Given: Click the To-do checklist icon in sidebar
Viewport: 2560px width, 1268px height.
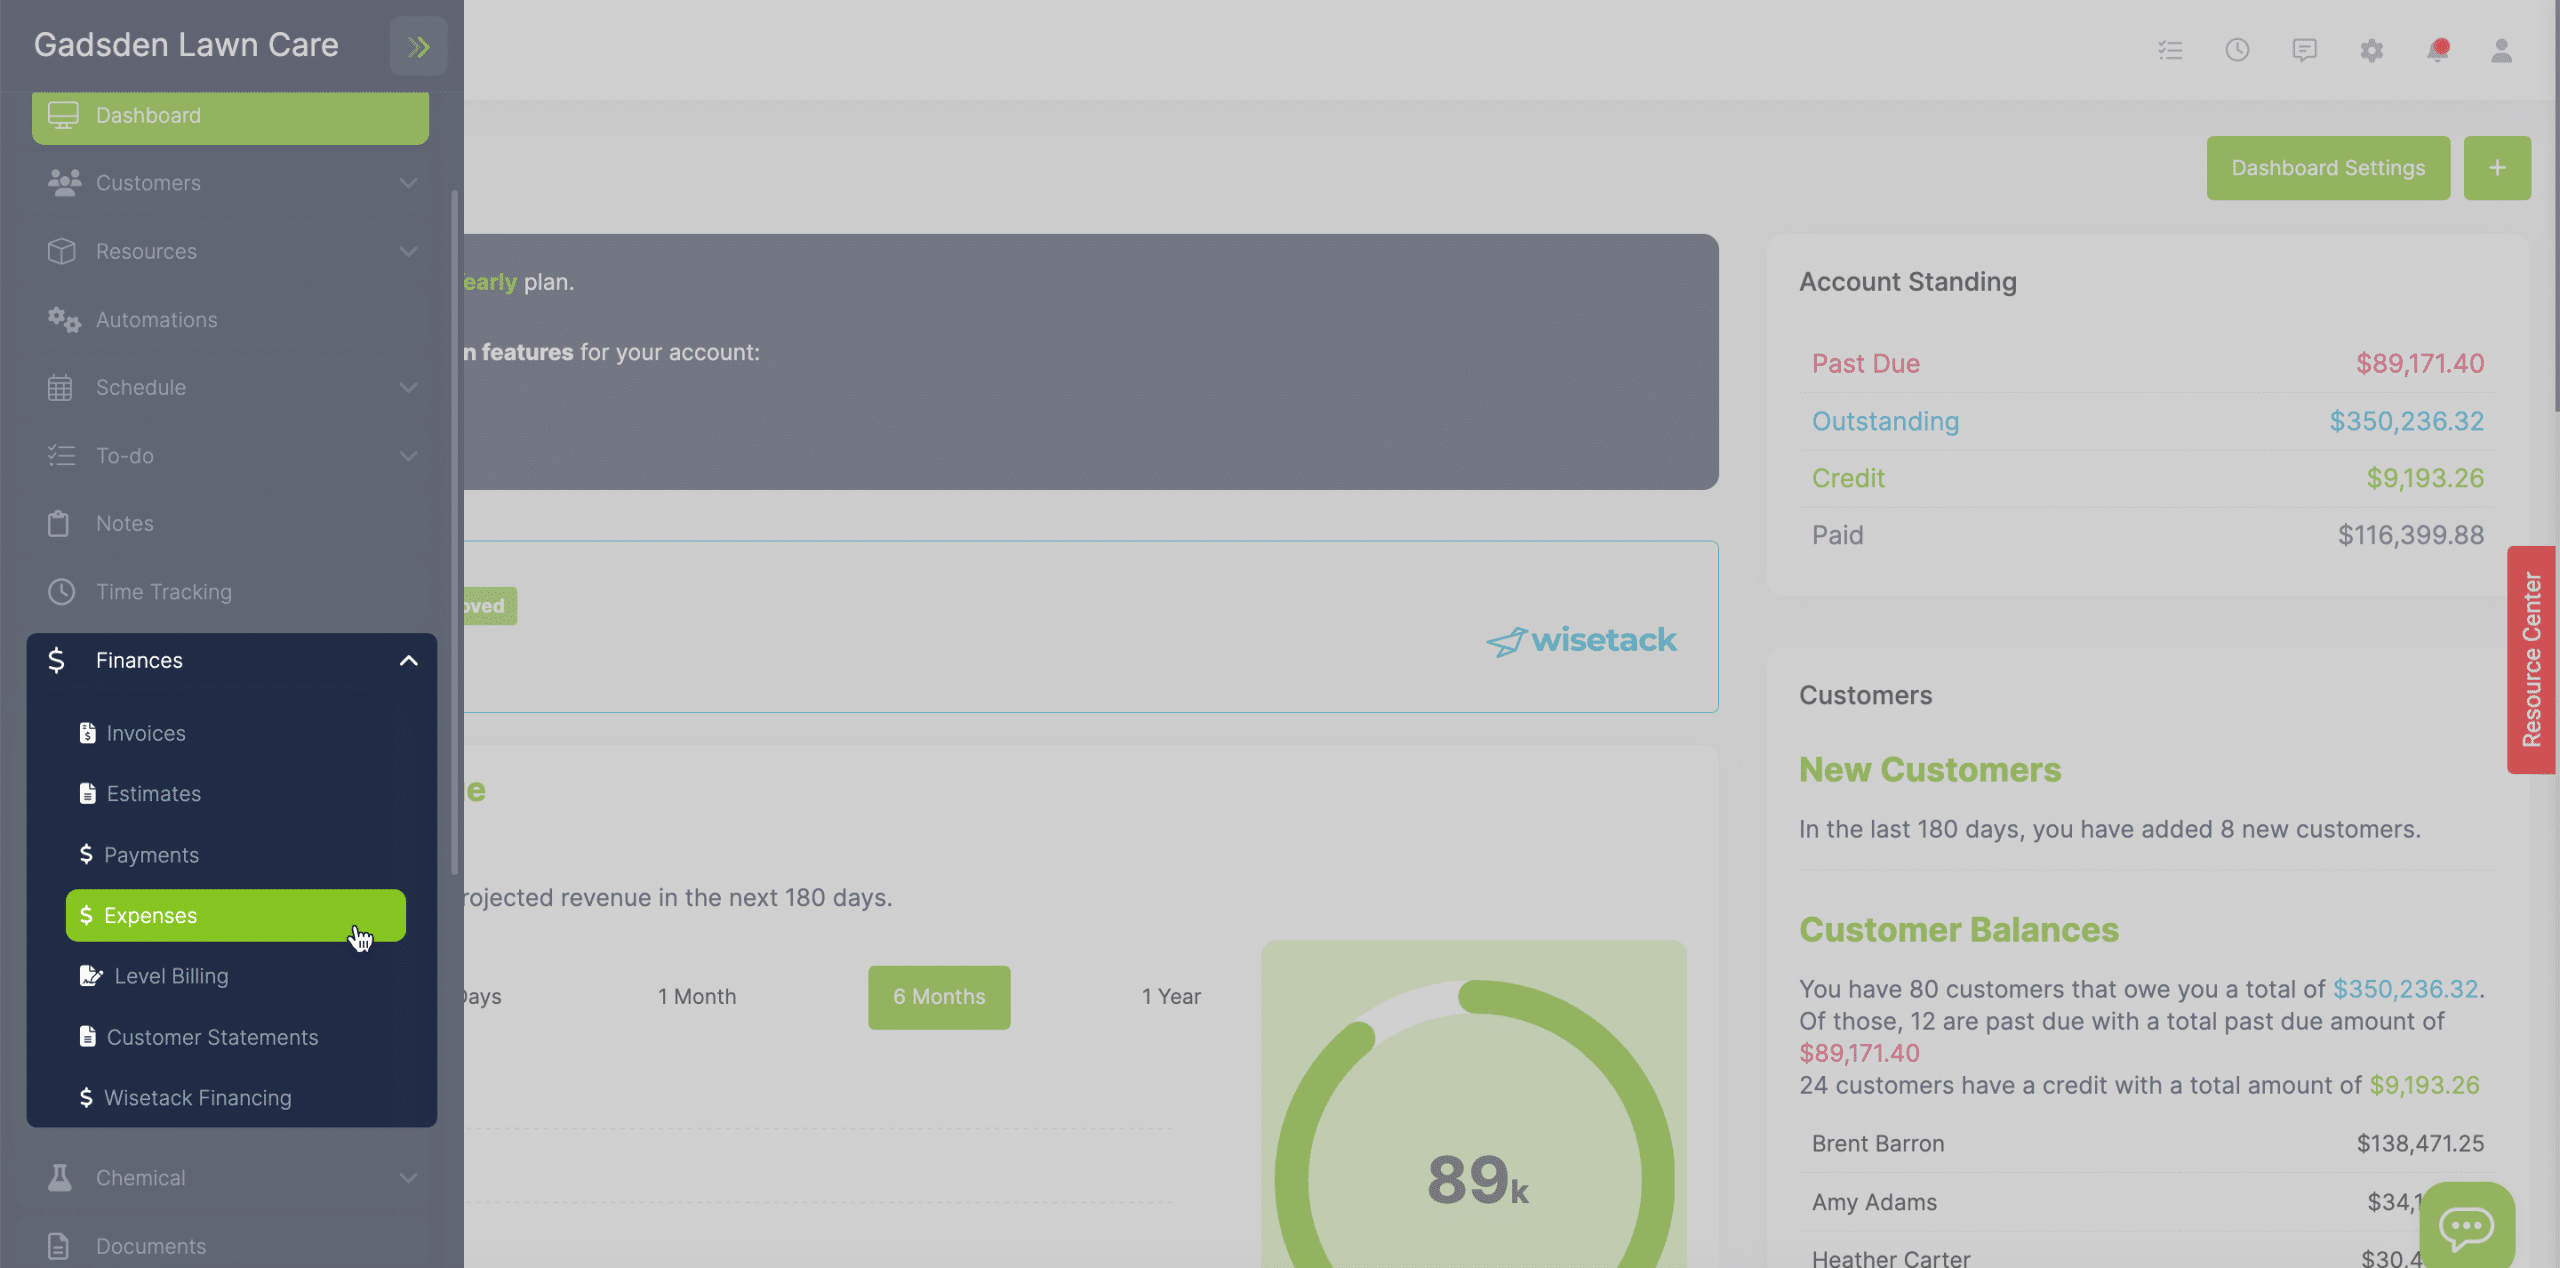Looking at the screenshot, I should click(x=61, y=455).
